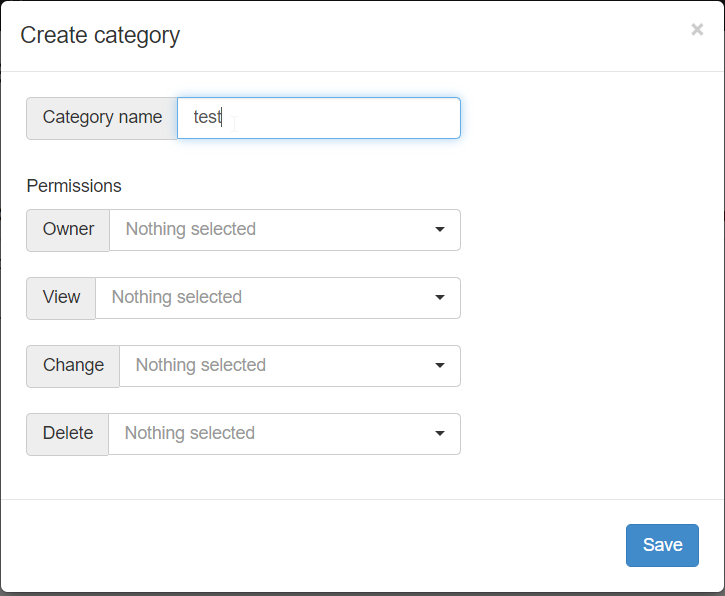Click the caret arrow of Owner dropdown
The width and height of the screenshot is (725, 596).
click(440, 230)
